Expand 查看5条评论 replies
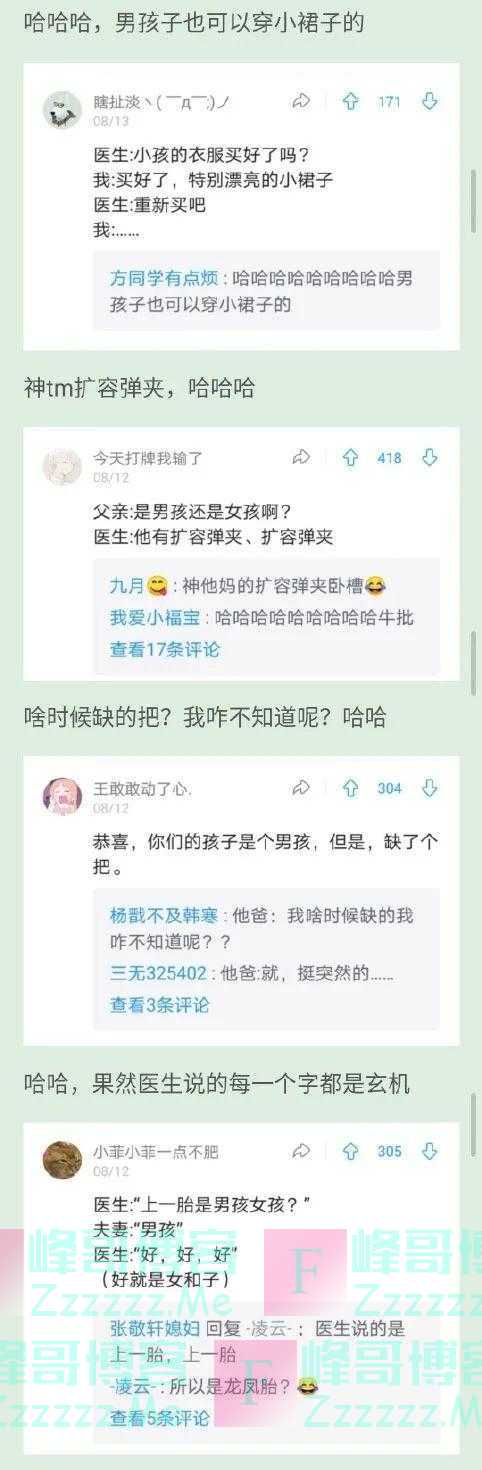 [159, 1418]
